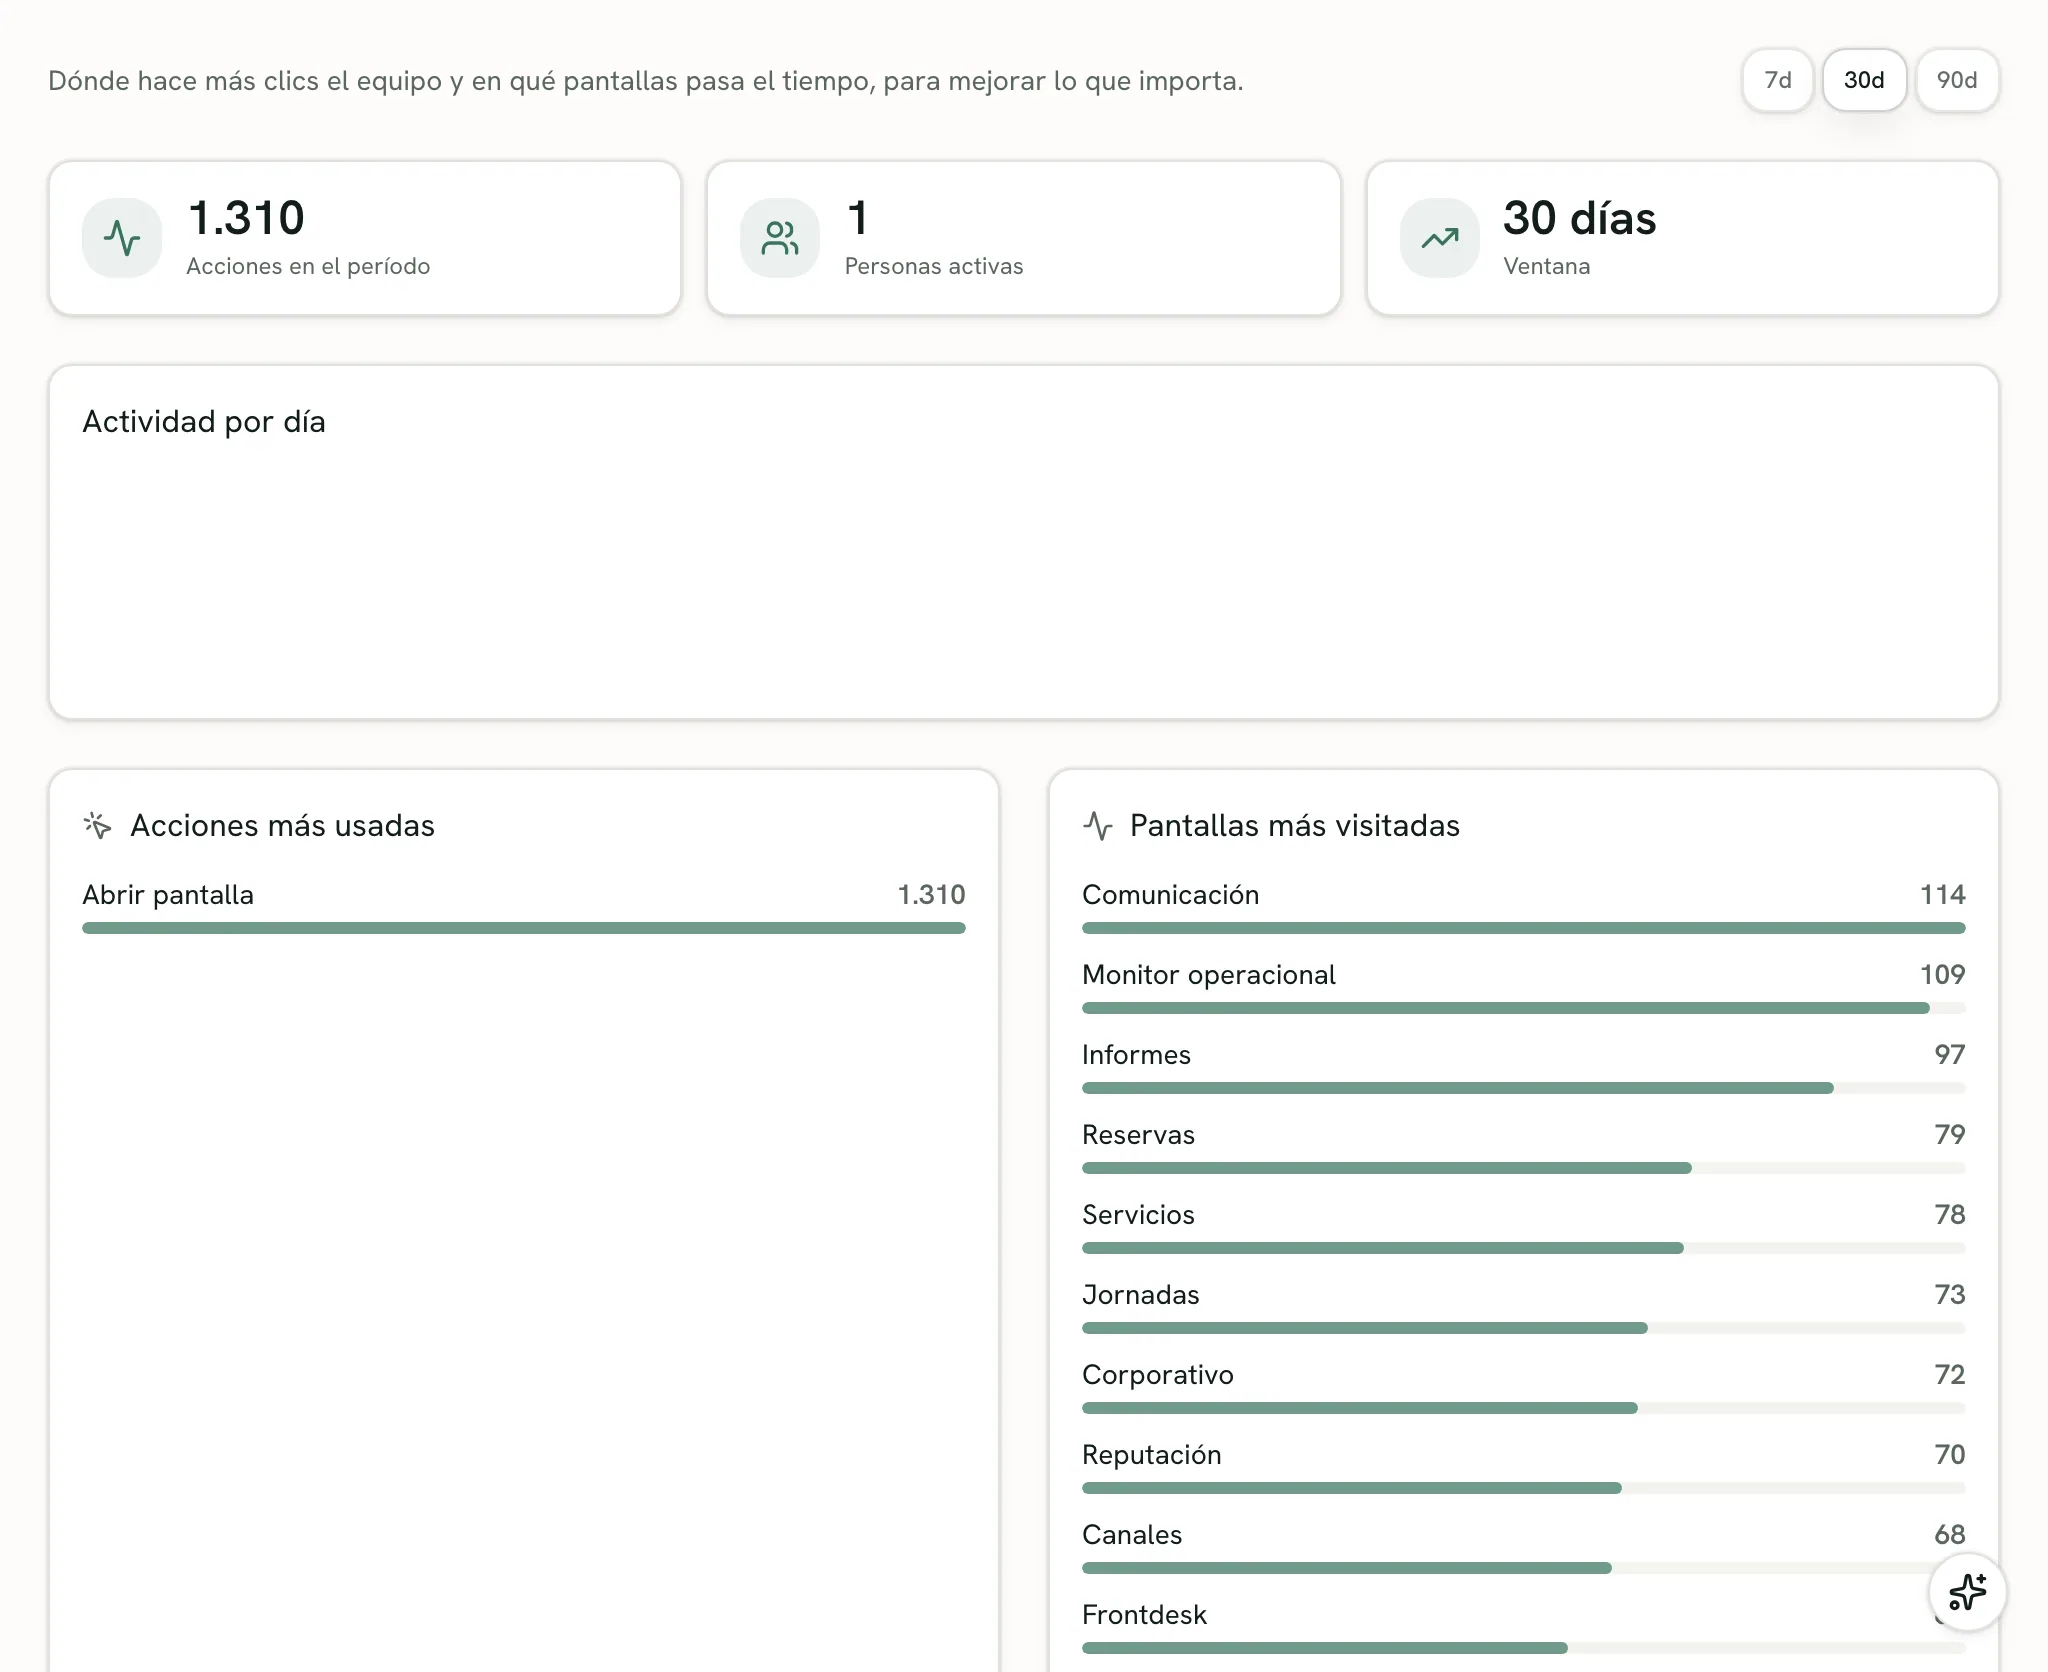Click the 79 visit count for Reservas
The image size is (2048, 1672).
[1949, 1134]
